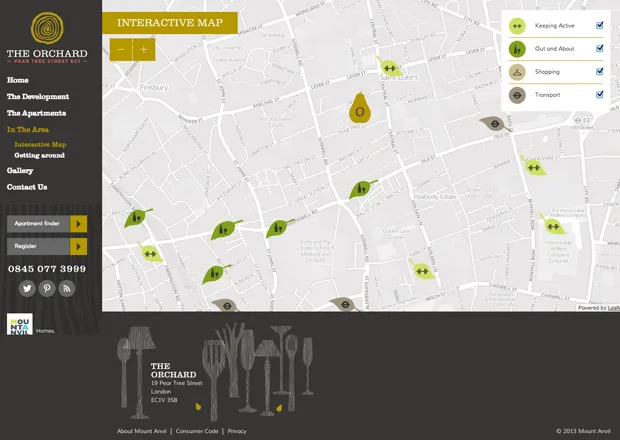Click the Finsbury map label
The image size is (620, 440).
pyautogui.click(x=154, y=87)
